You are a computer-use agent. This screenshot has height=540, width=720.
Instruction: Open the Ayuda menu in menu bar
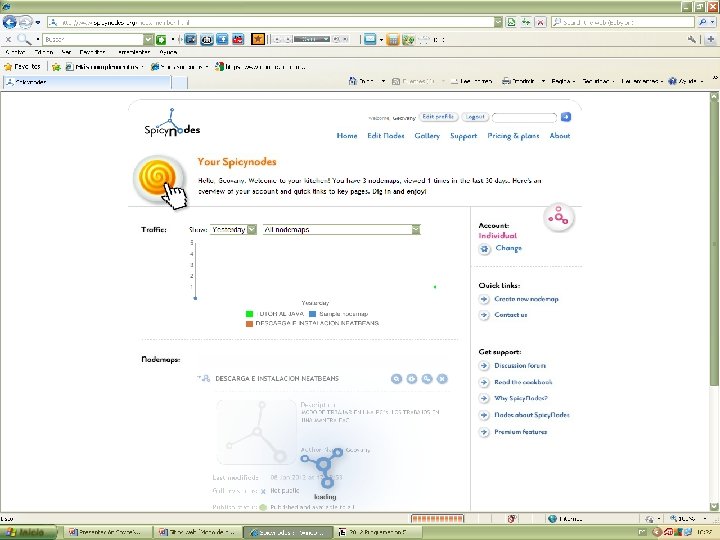coord(168,52)
